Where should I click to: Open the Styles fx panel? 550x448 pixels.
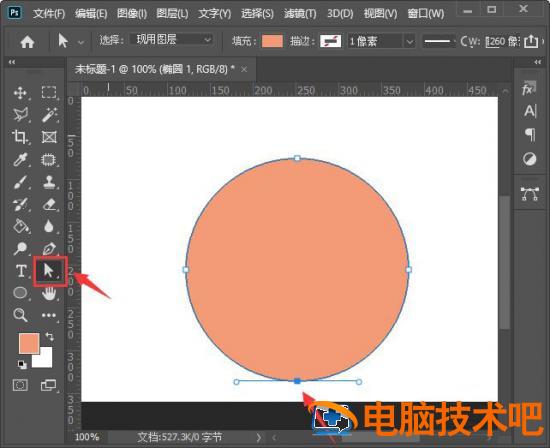[x=529, y=89]
